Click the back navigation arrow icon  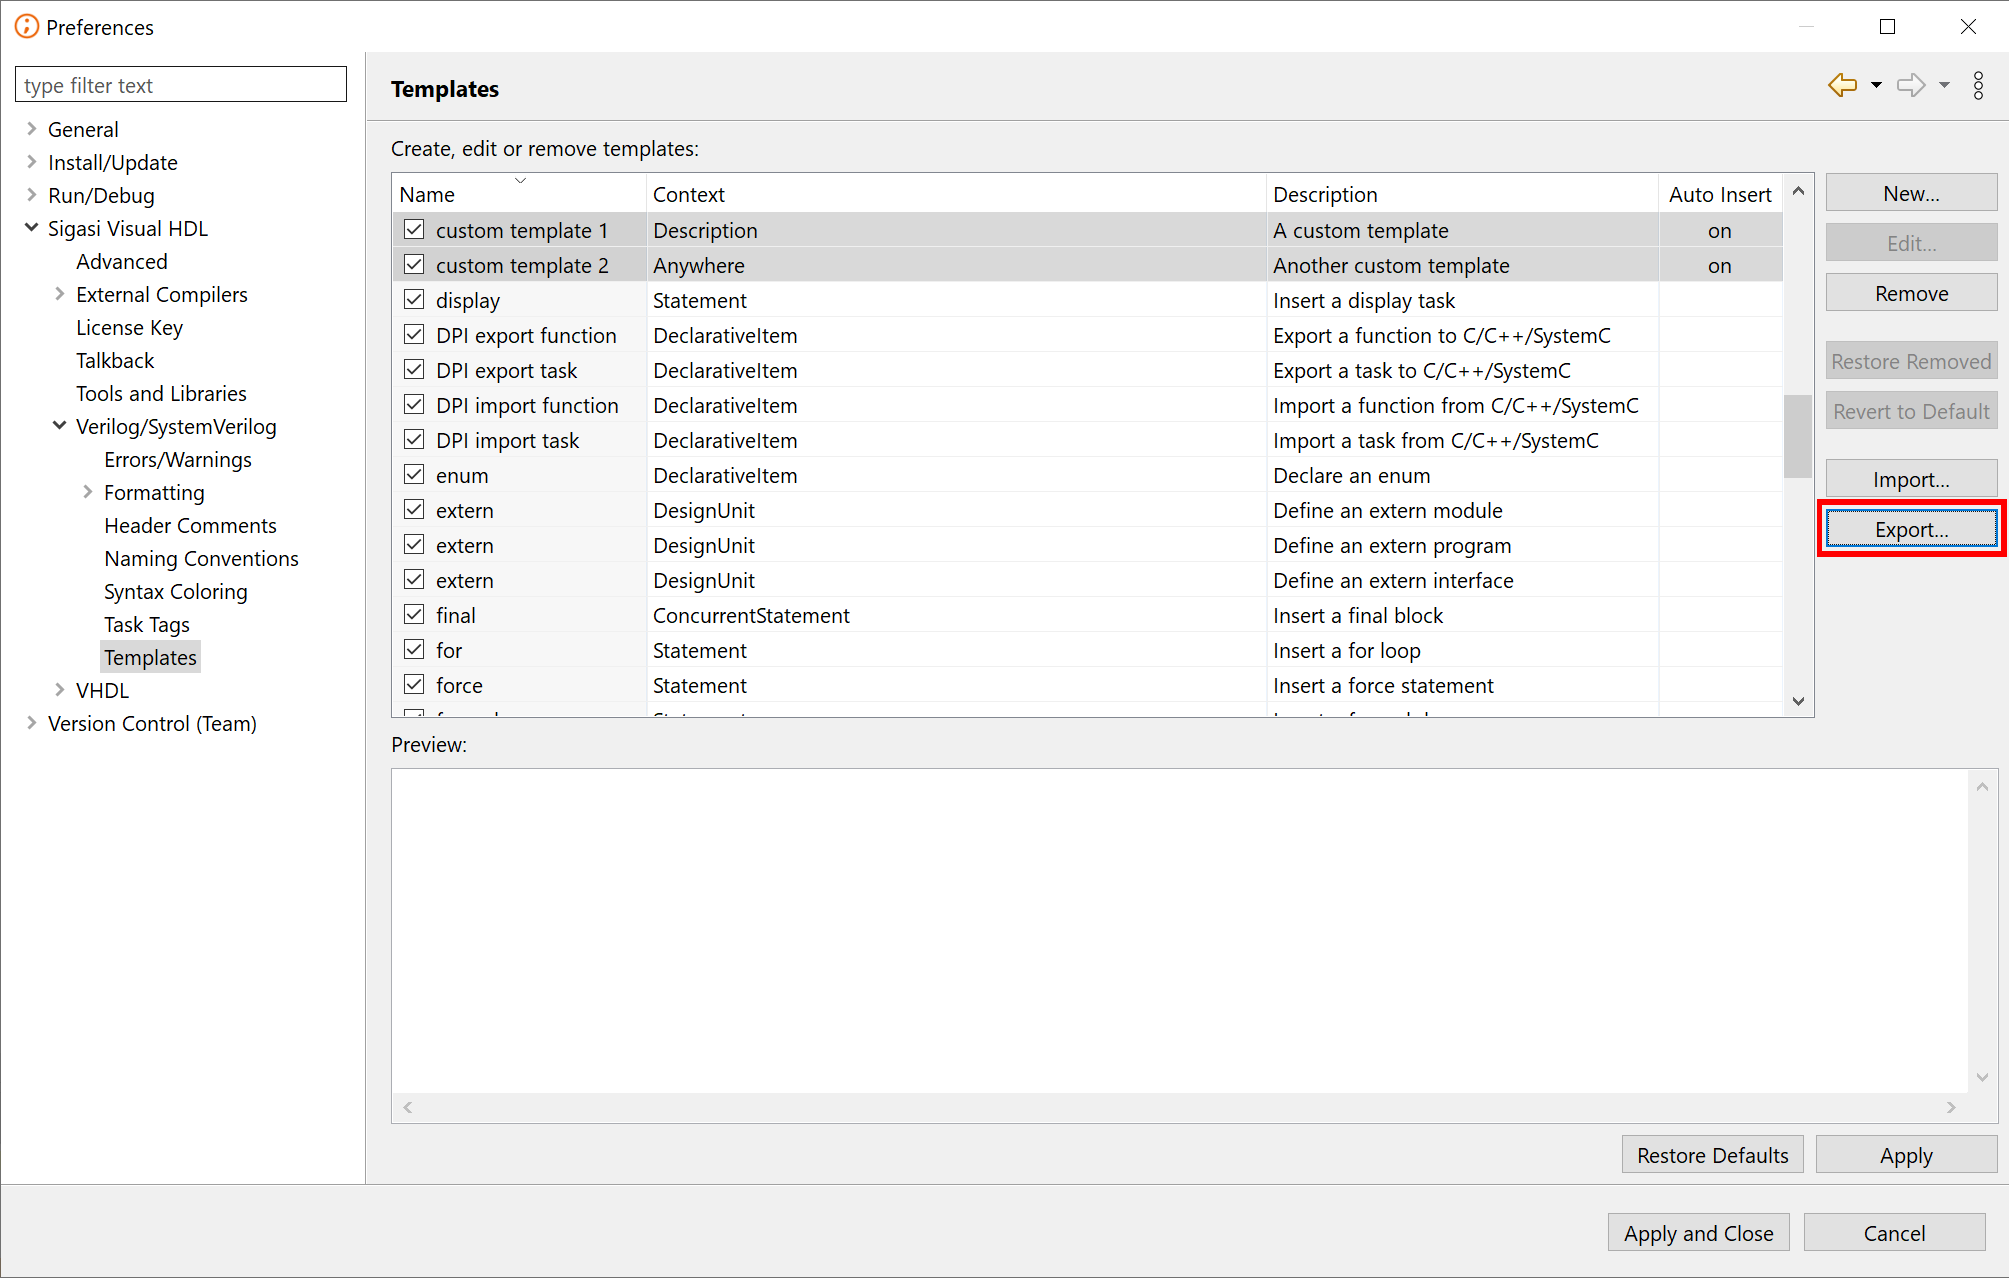(1842, 86)
